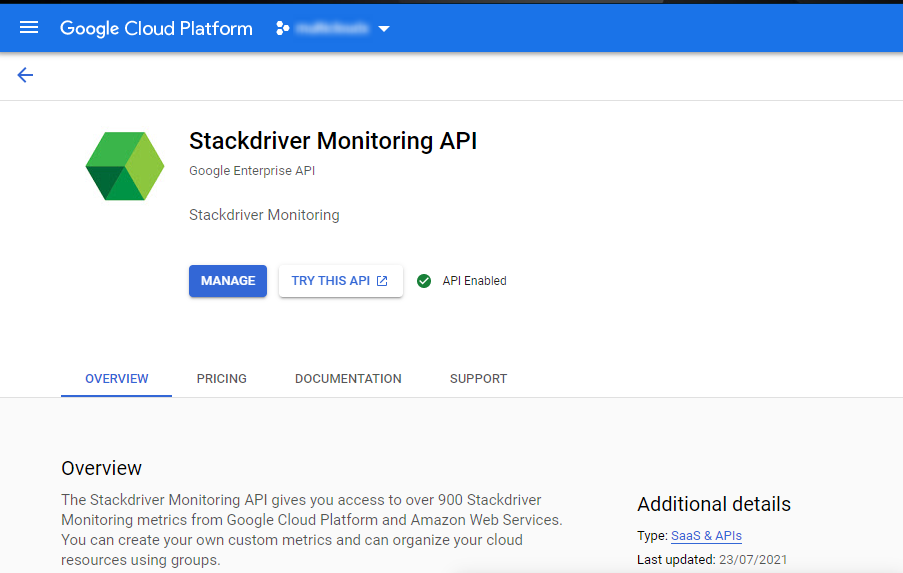Viewport: 903px width, 573px height.
Task: Expand the project dropdown arrow
Action: coord(384,29)
